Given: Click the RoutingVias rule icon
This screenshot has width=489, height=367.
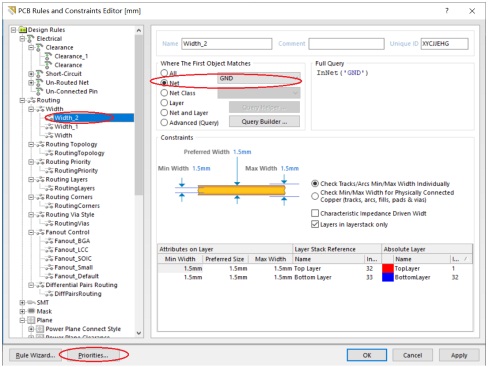Looking at the screenshot, I should point(49,223).
